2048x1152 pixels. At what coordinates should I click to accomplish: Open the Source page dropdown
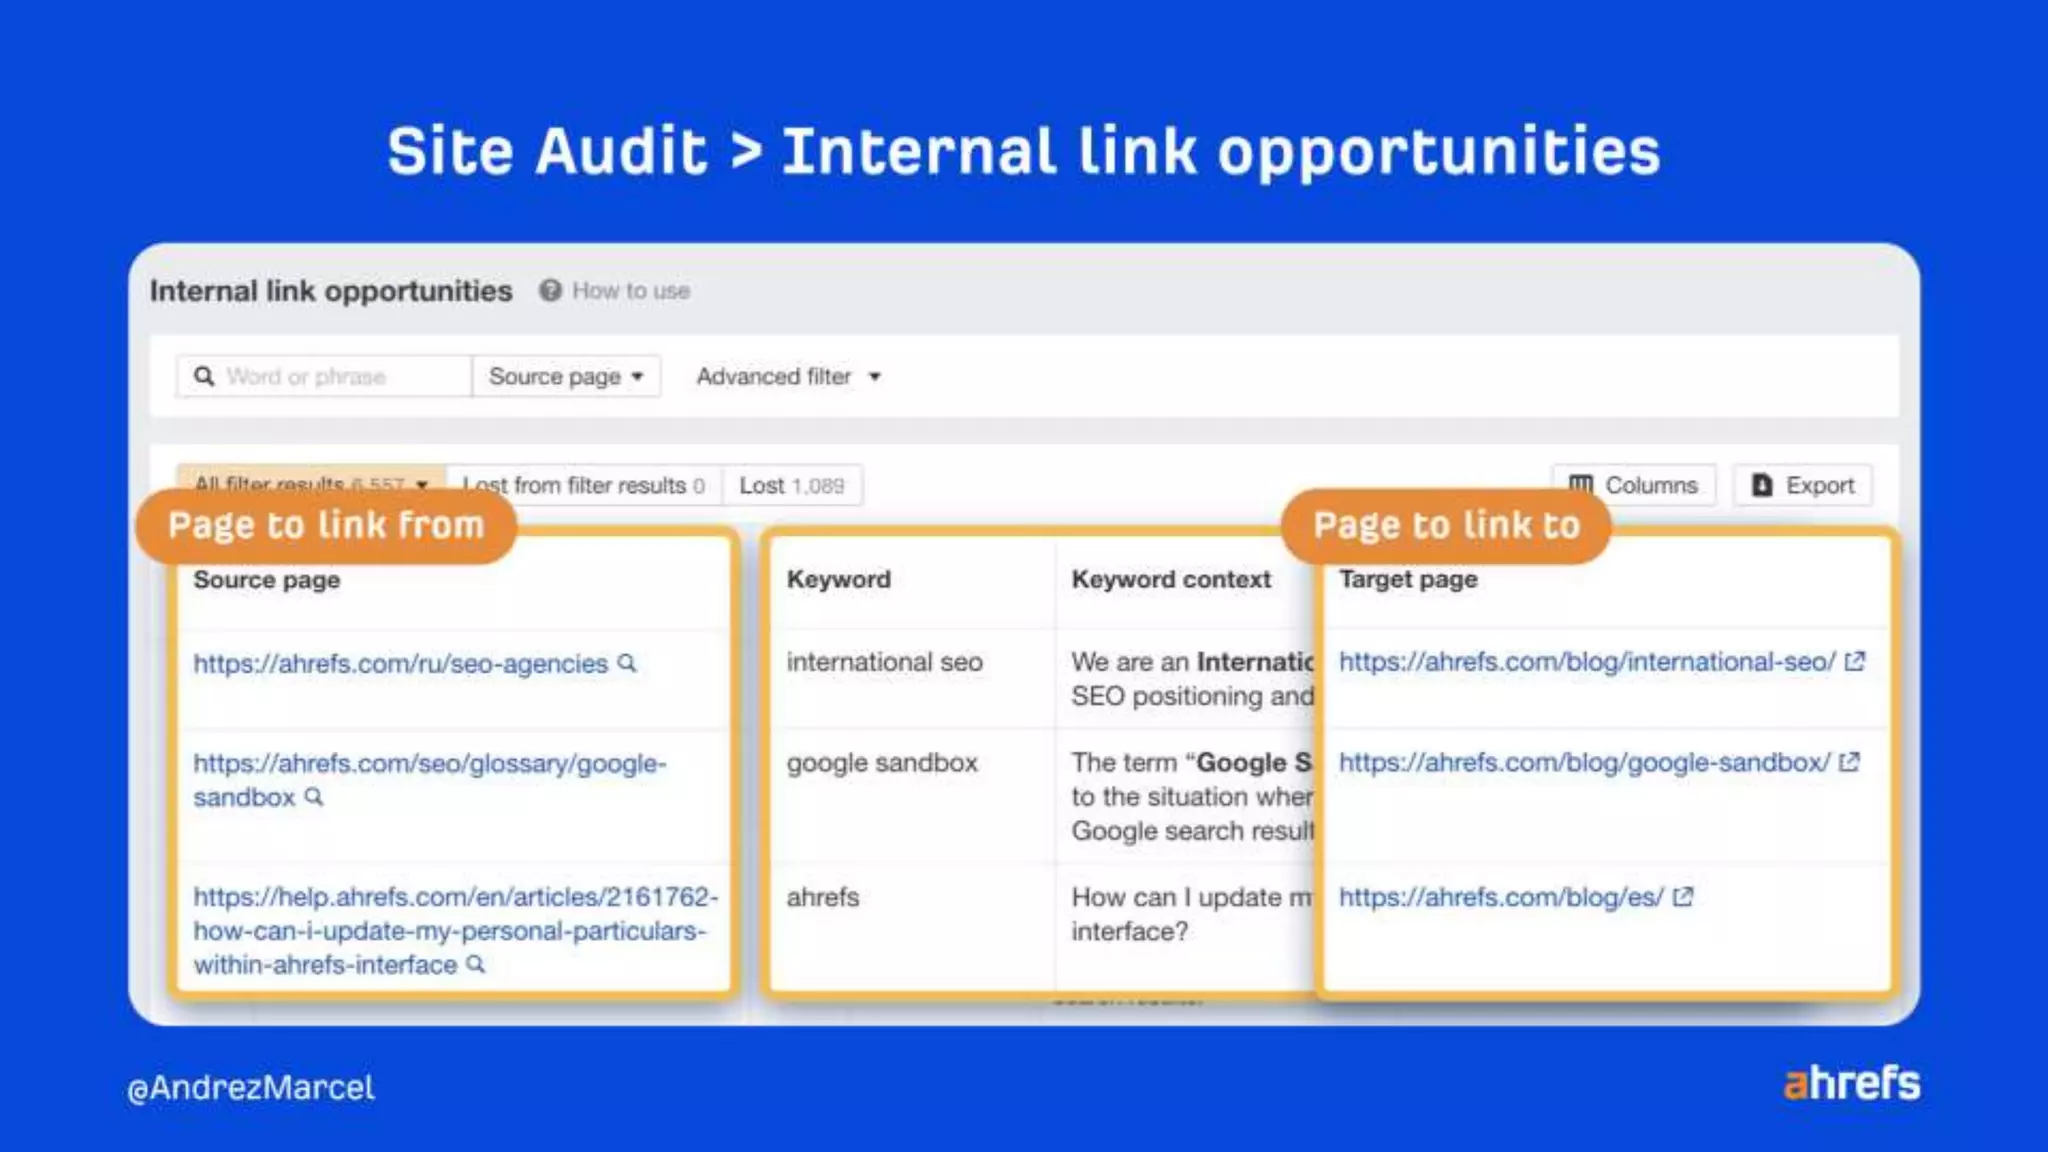tap(566, 376)
